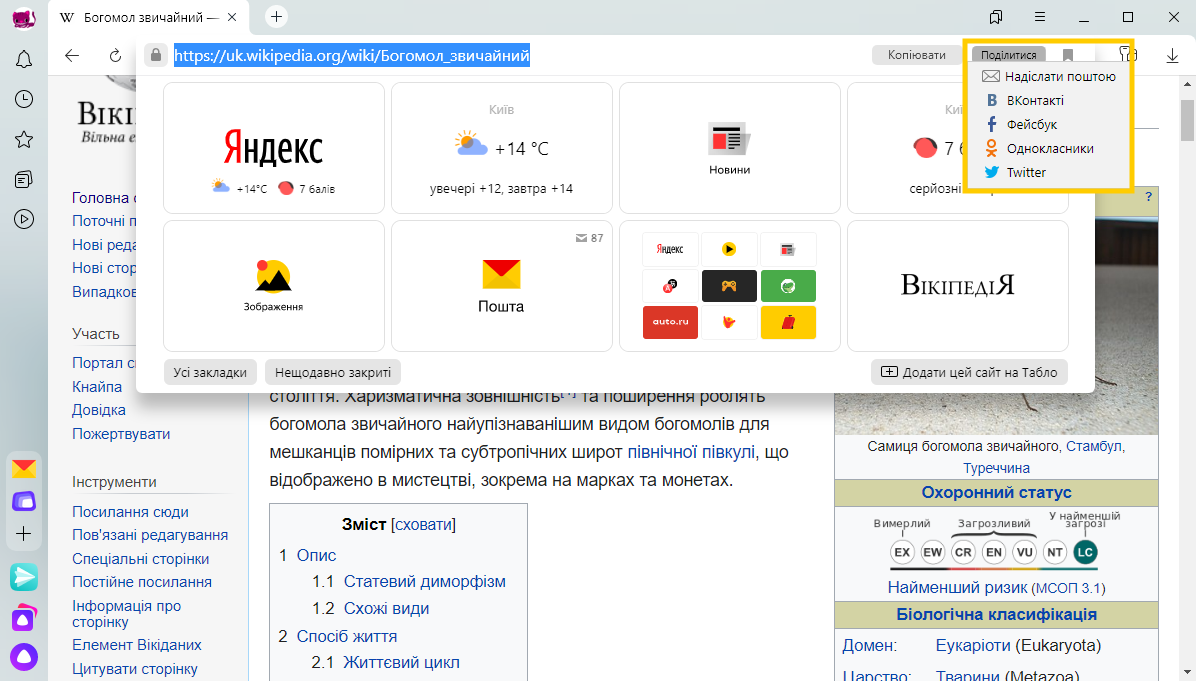
Task: Open the video play icon in the sidebar
Action: 24,220
